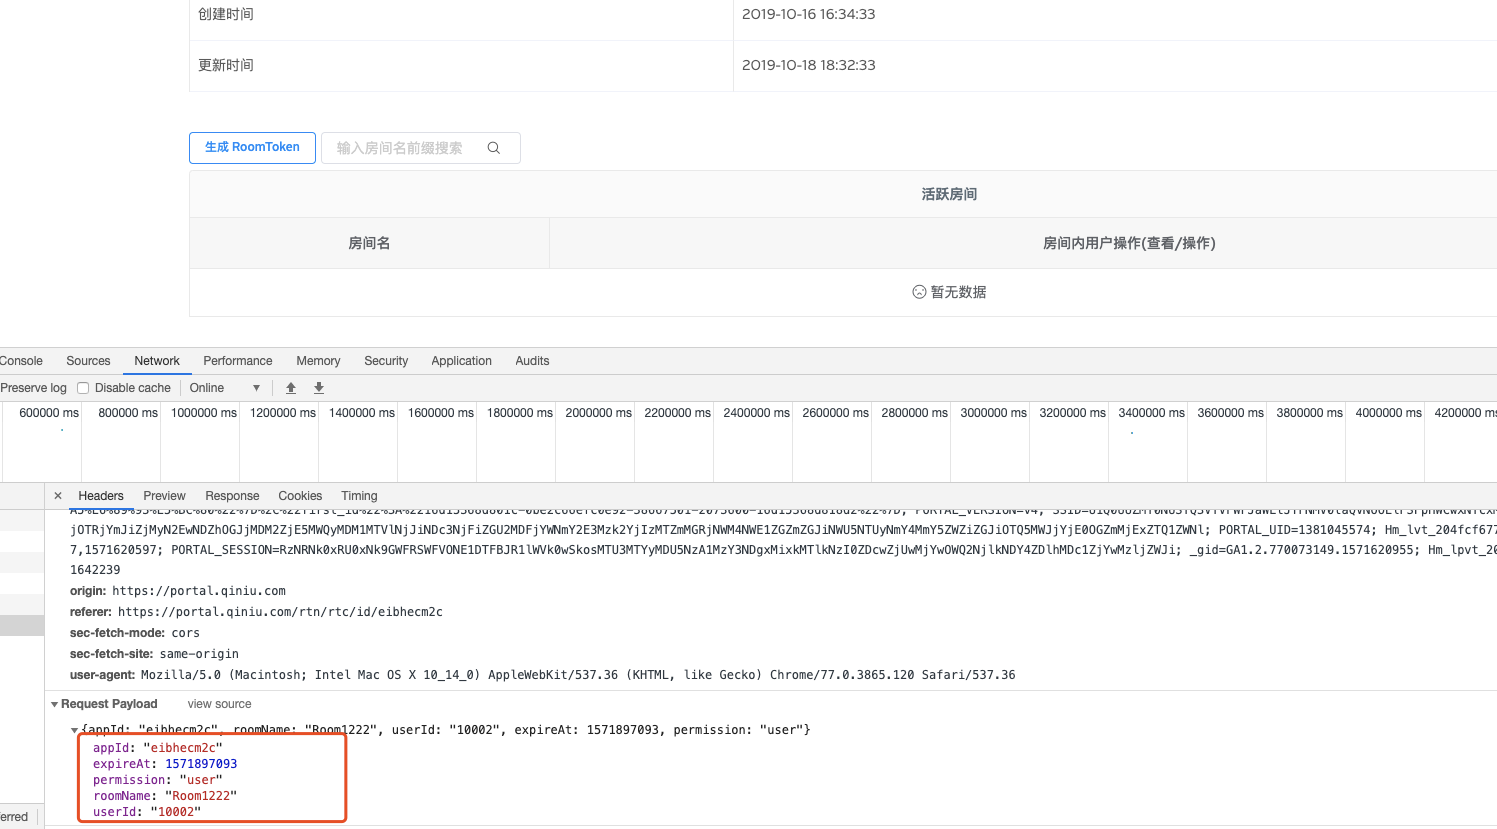Screen dimensions: 1497x829
Task: Click the 房间内用户操作(查看/操作) column header
Action: (x=1129, y=243)
